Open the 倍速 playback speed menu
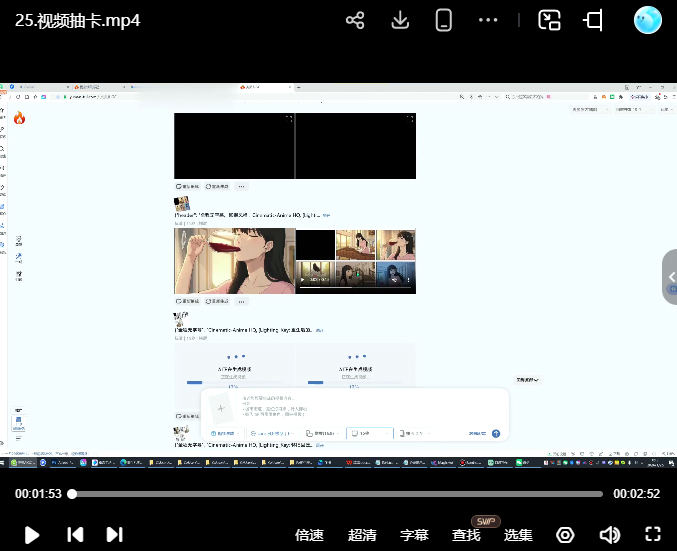This screenshot has height=551, width=677. tap(309, 535)
